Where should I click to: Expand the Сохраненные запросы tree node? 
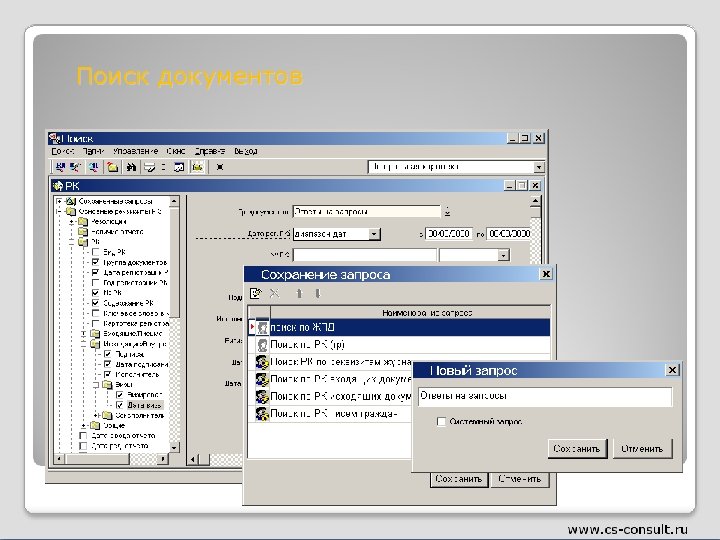[59, 201]
